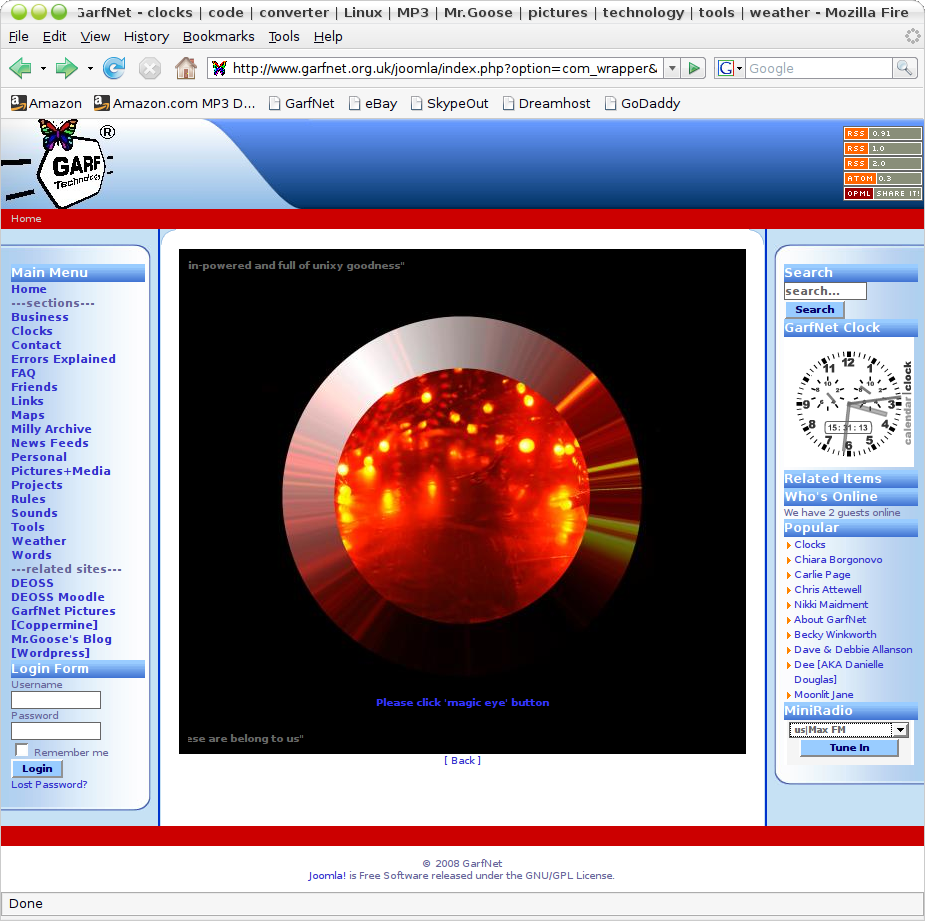The width and height of the screenshot is (925, 921).
Task: Open the History menu
Action: click(x=146, y=37)
